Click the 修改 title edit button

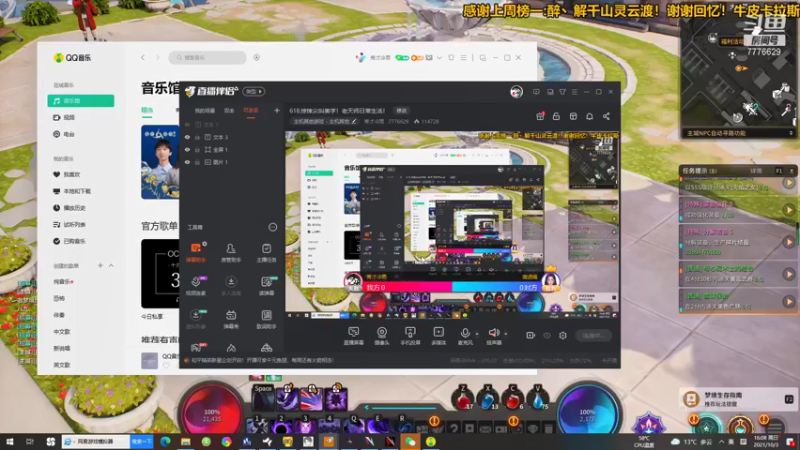click(x=402, y=110)
